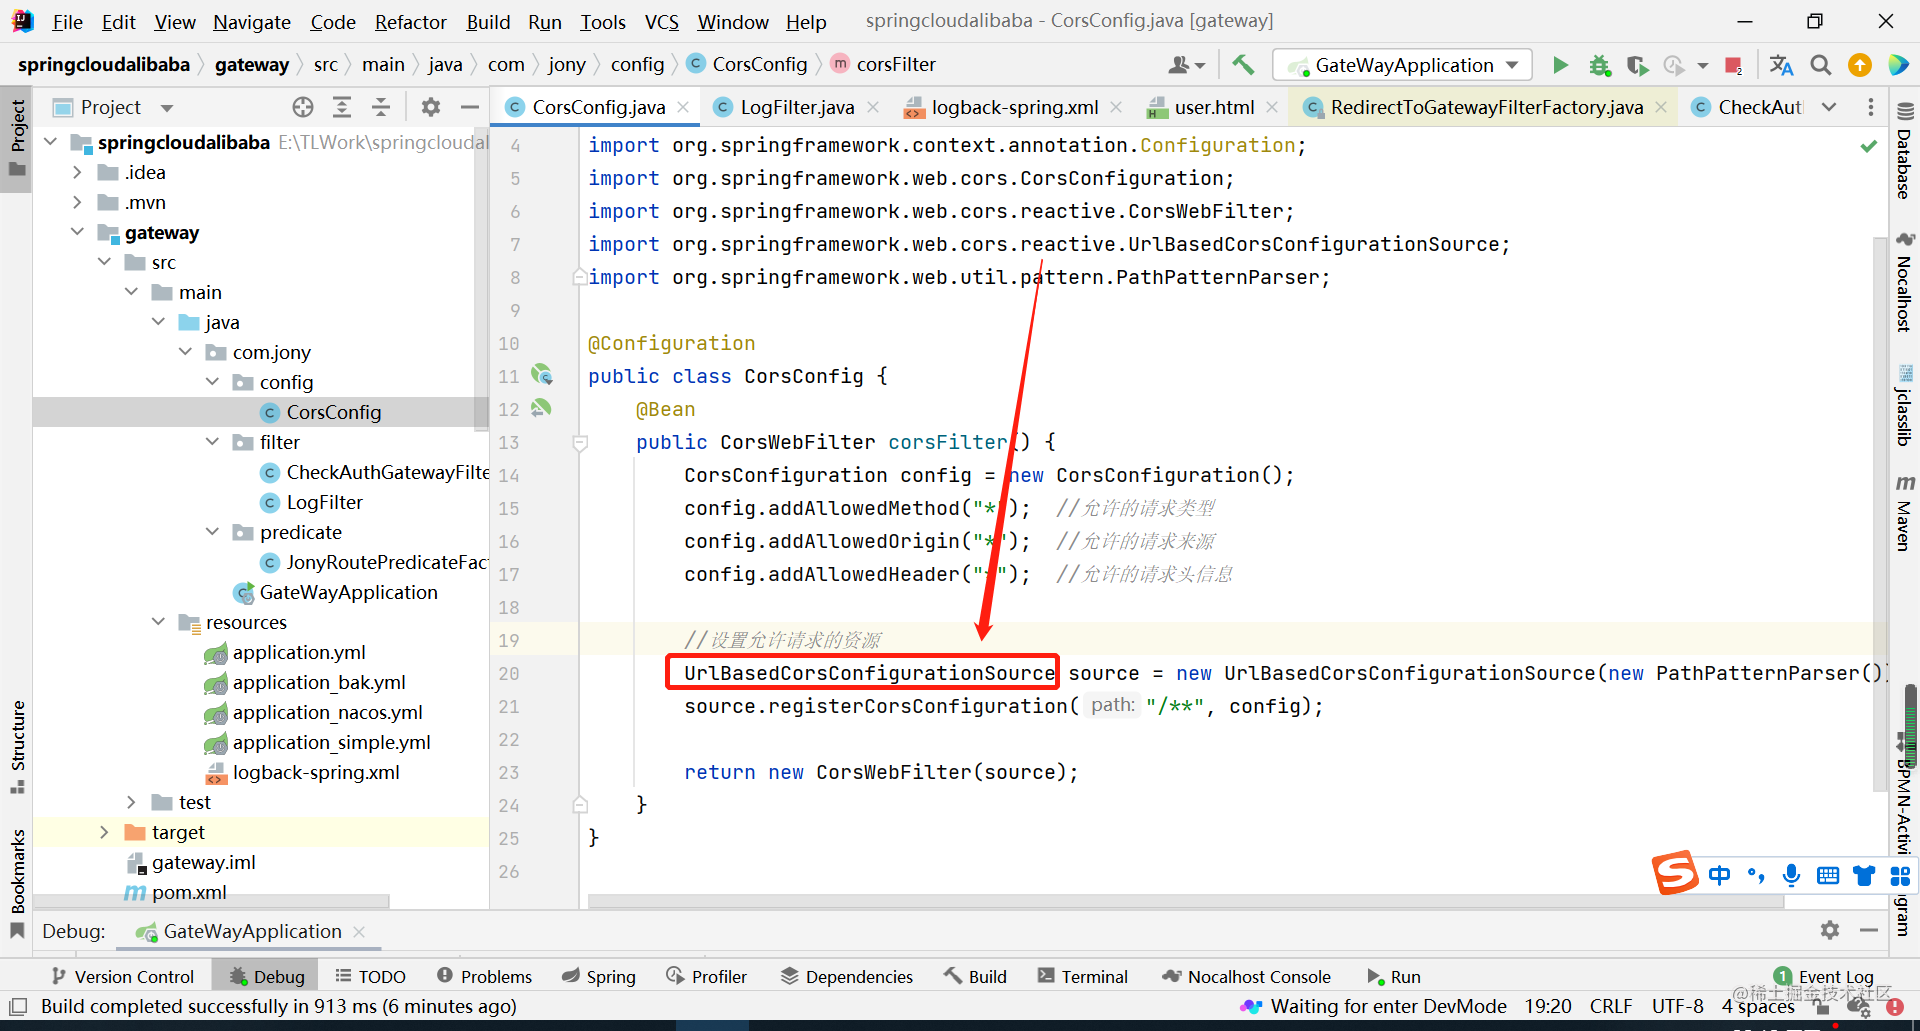1920x1031 pixels.
Task: Collapse the resources folder
Action: [158, 622]
